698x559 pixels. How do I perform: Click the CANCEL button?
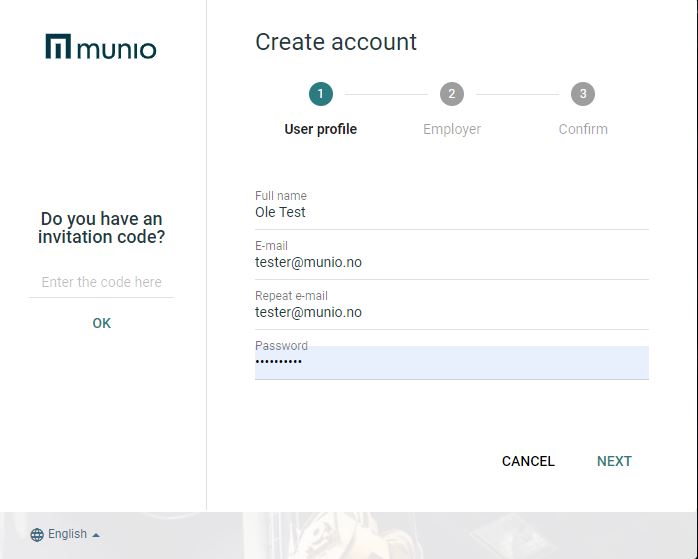click(x=528, y=461)
